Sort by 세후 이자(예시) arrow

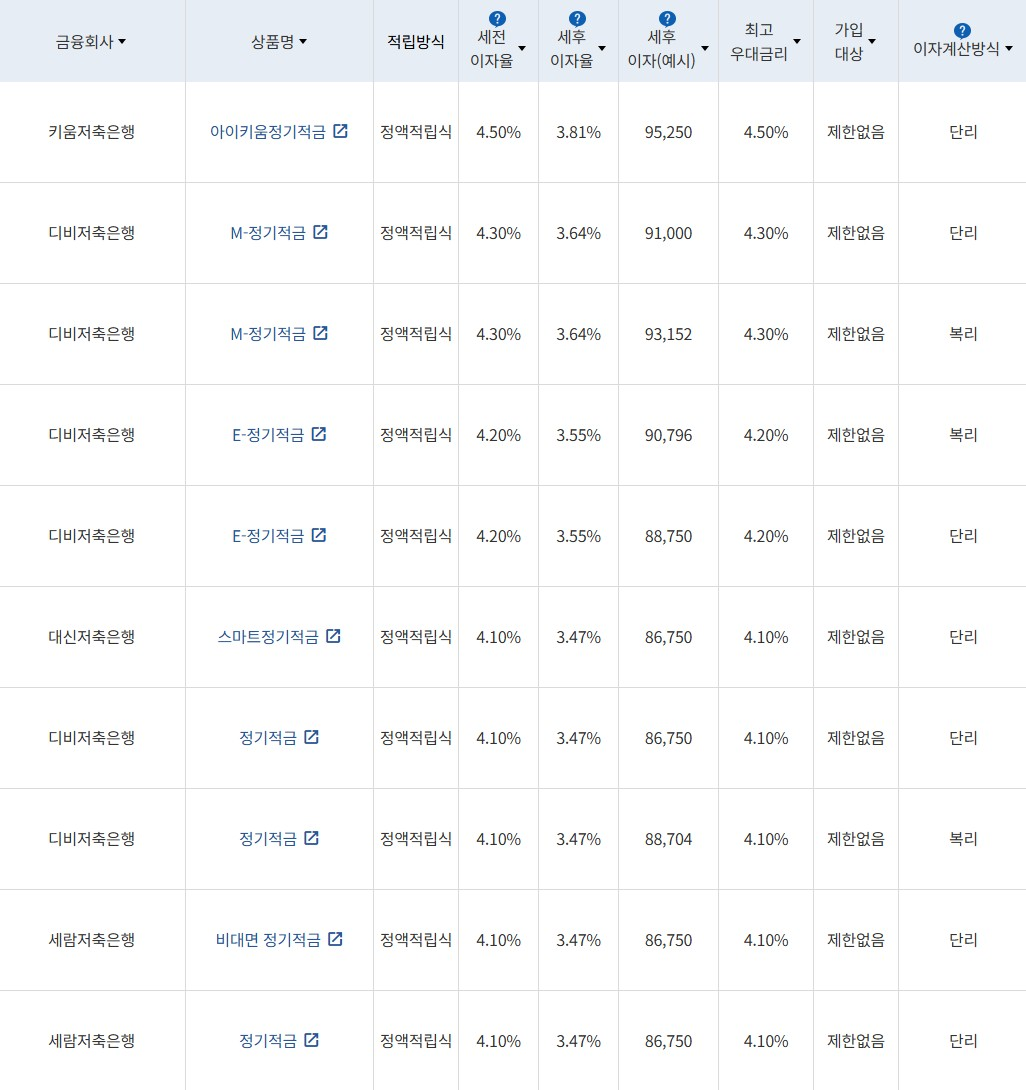point(705,48)
